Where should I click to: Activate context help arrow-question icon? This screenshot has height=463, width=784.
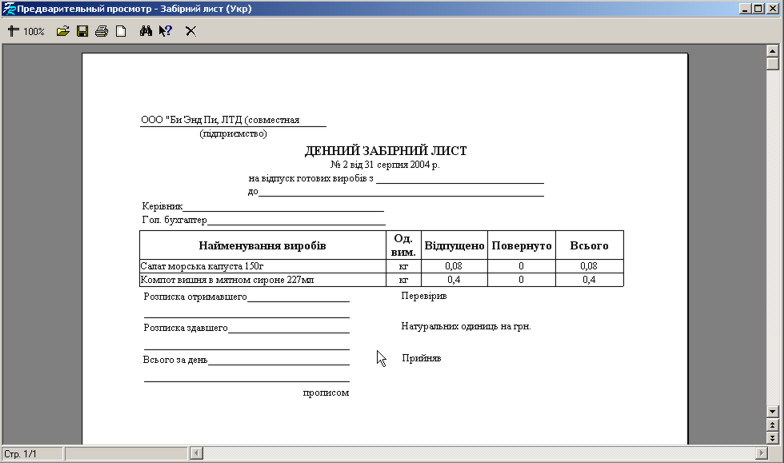[165, 31]
